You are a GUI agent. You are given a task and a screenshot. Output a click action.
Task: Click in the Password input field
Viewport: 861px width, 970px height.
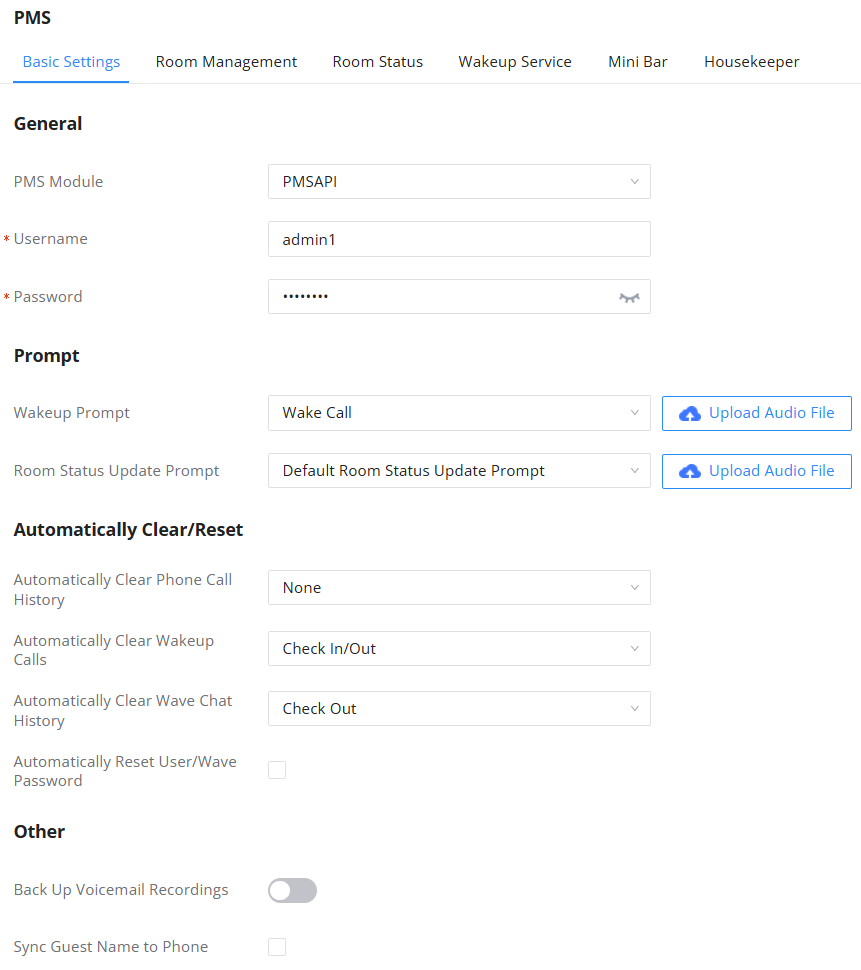click(x=440, y=297)
